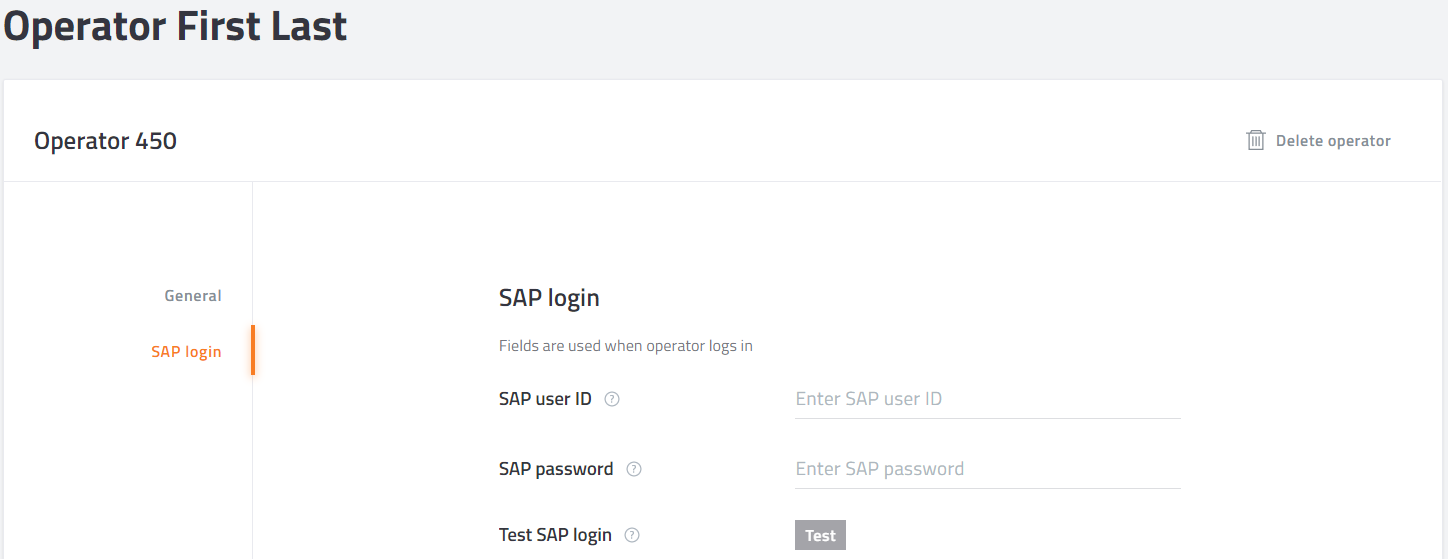Open help icon beside SAP password

coord(634,469)
